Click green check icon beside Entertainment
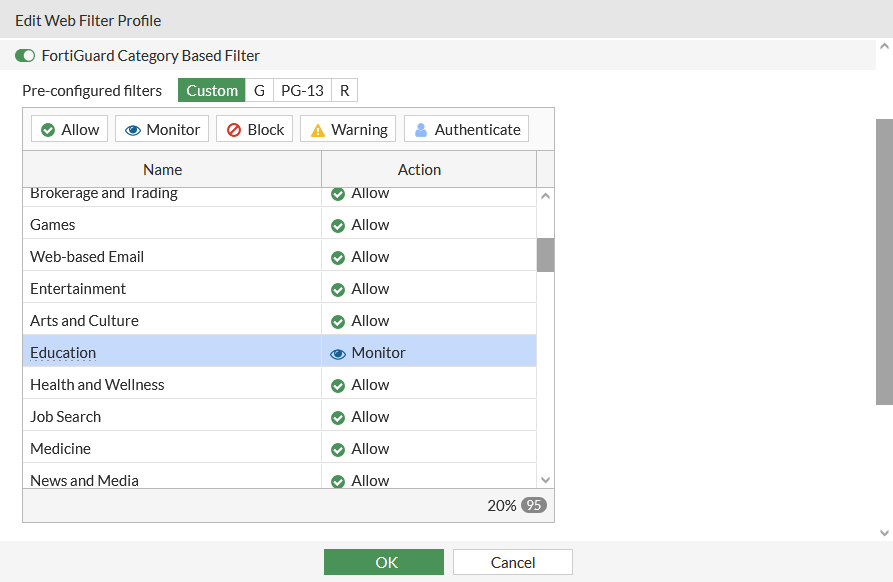893x582 pixels. click(x=338, y=289)
